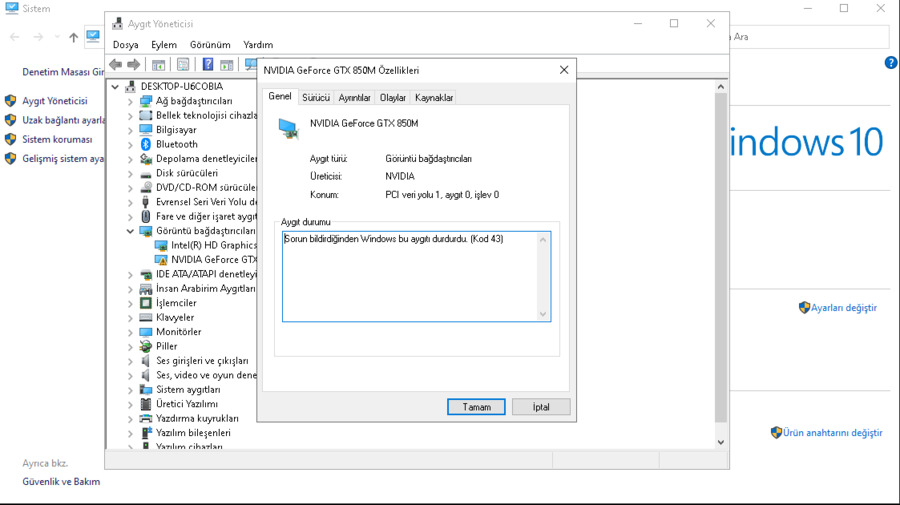Switch to the Ayrıntılar tab
The width and height of the screenshot is (900, 505).
click(x=354, y=98)
